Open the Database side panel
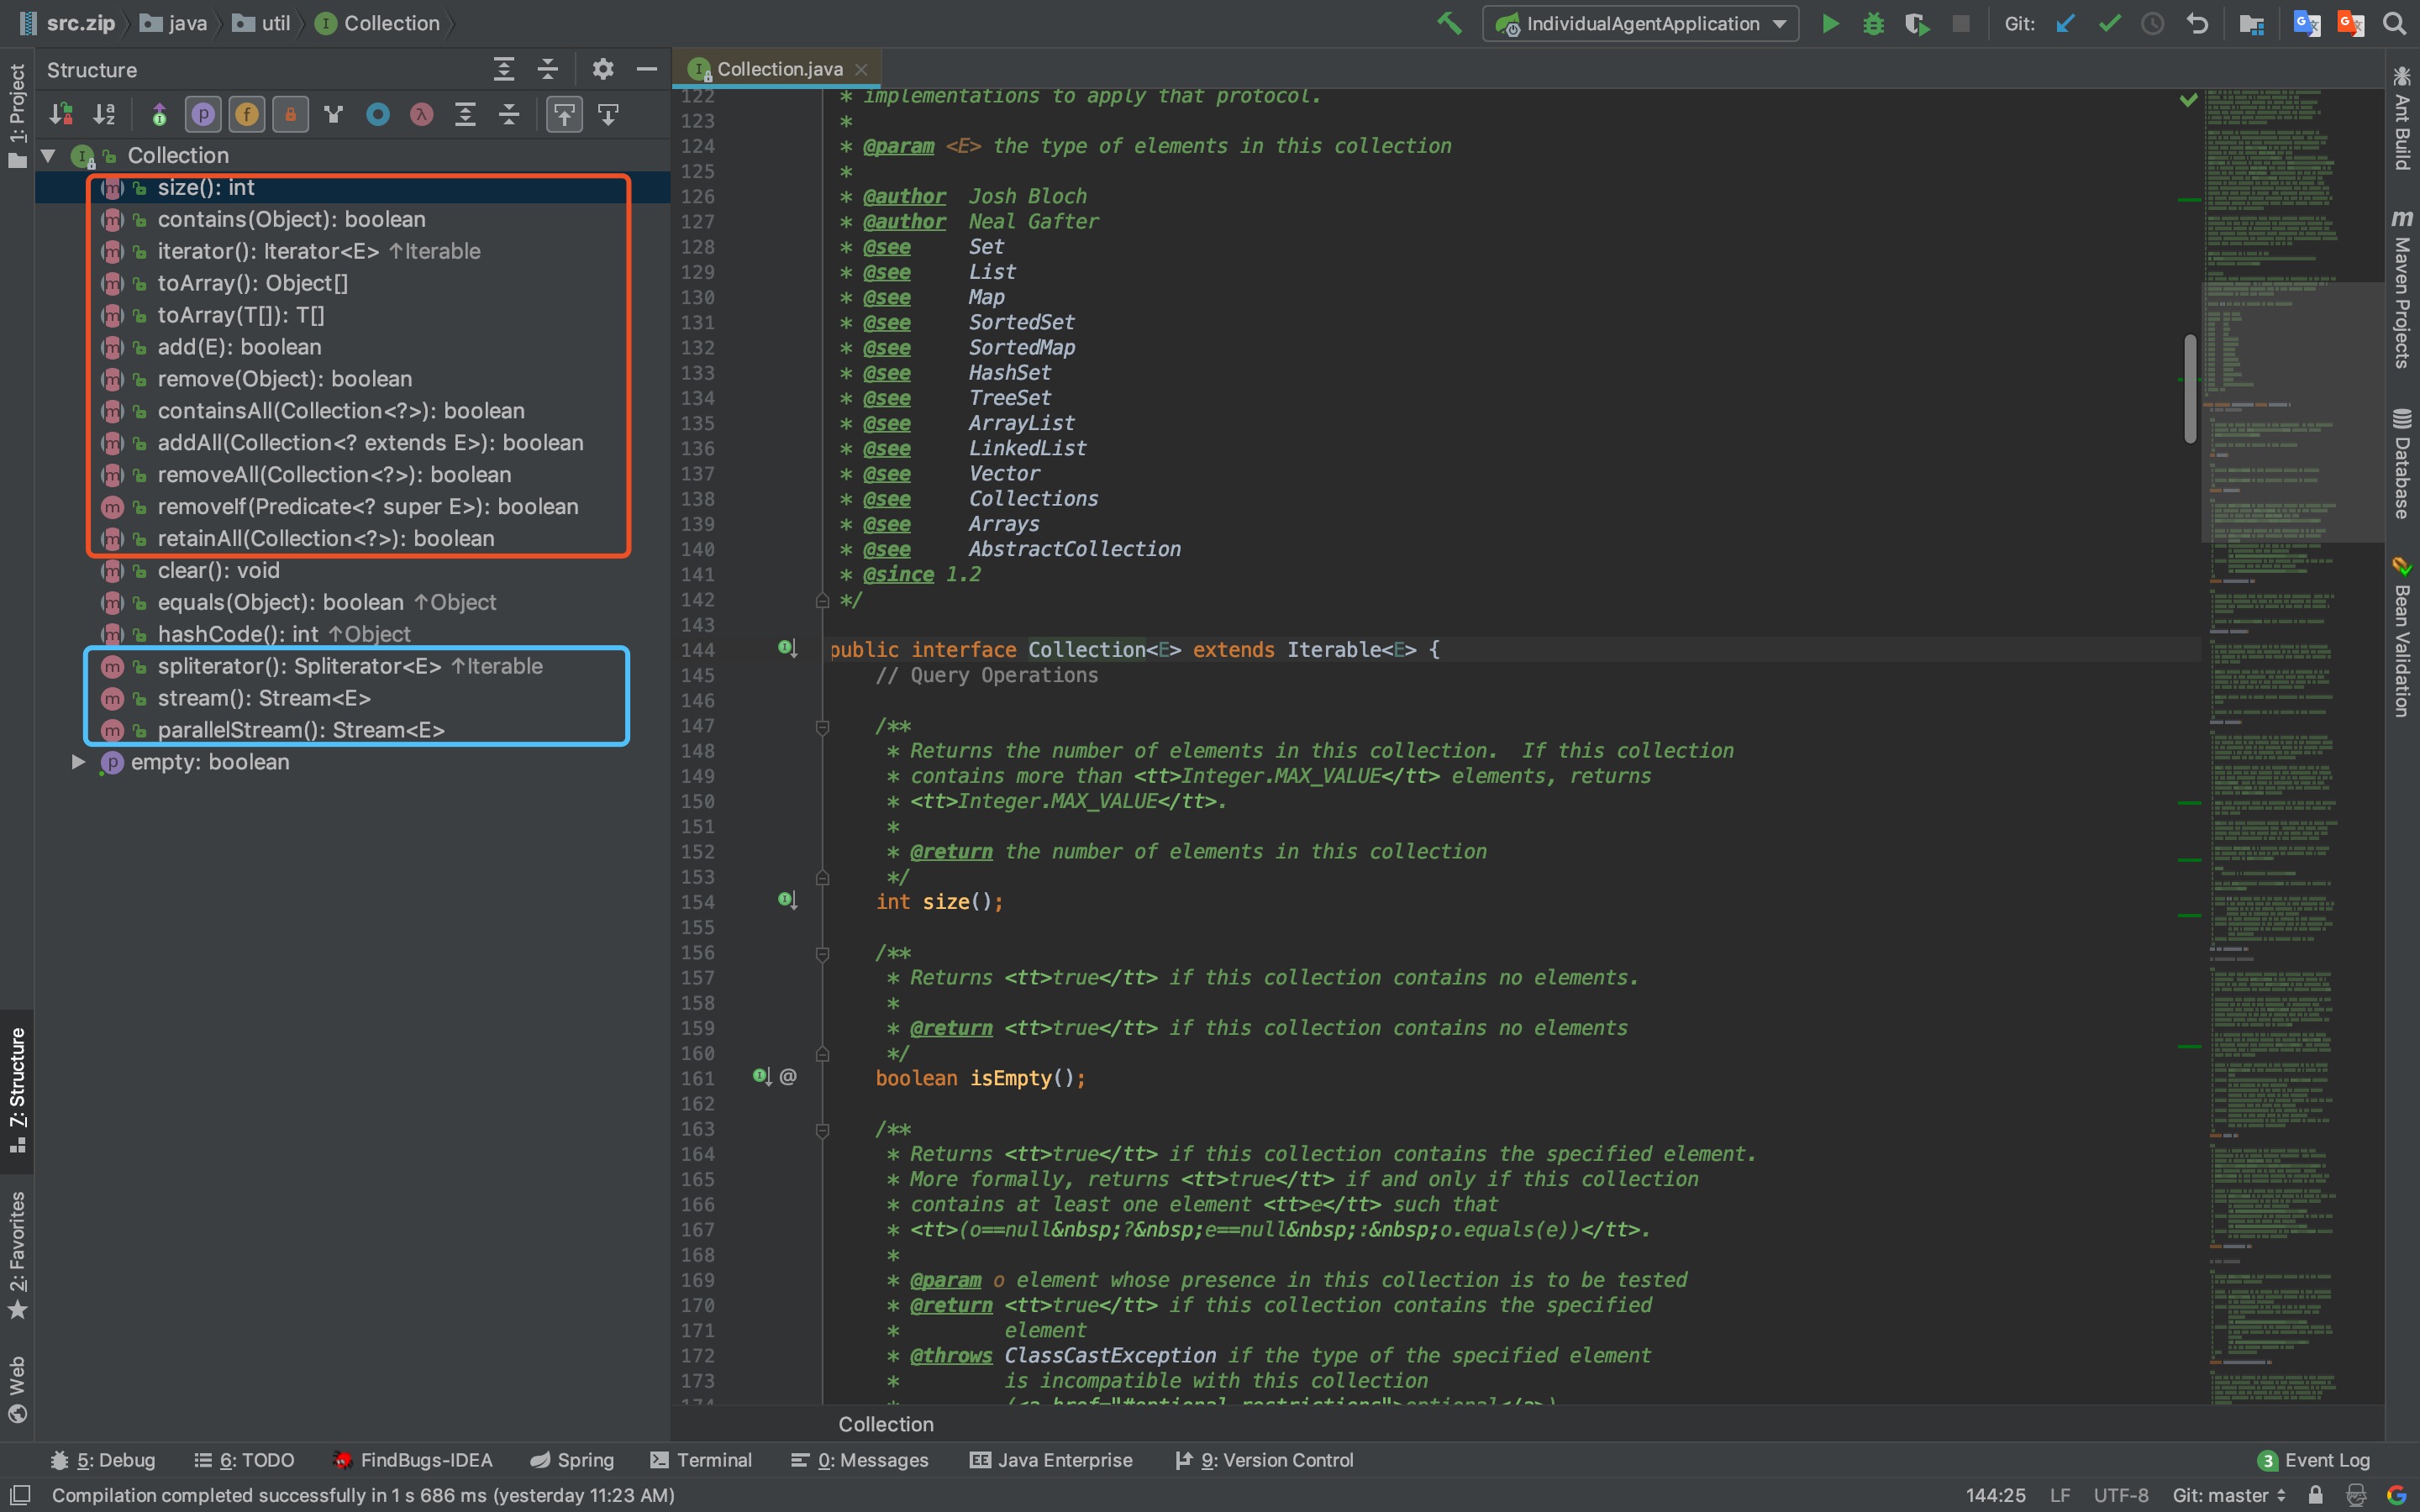The width and height of the screenshot is (2420, 1512). (2402, 463)
